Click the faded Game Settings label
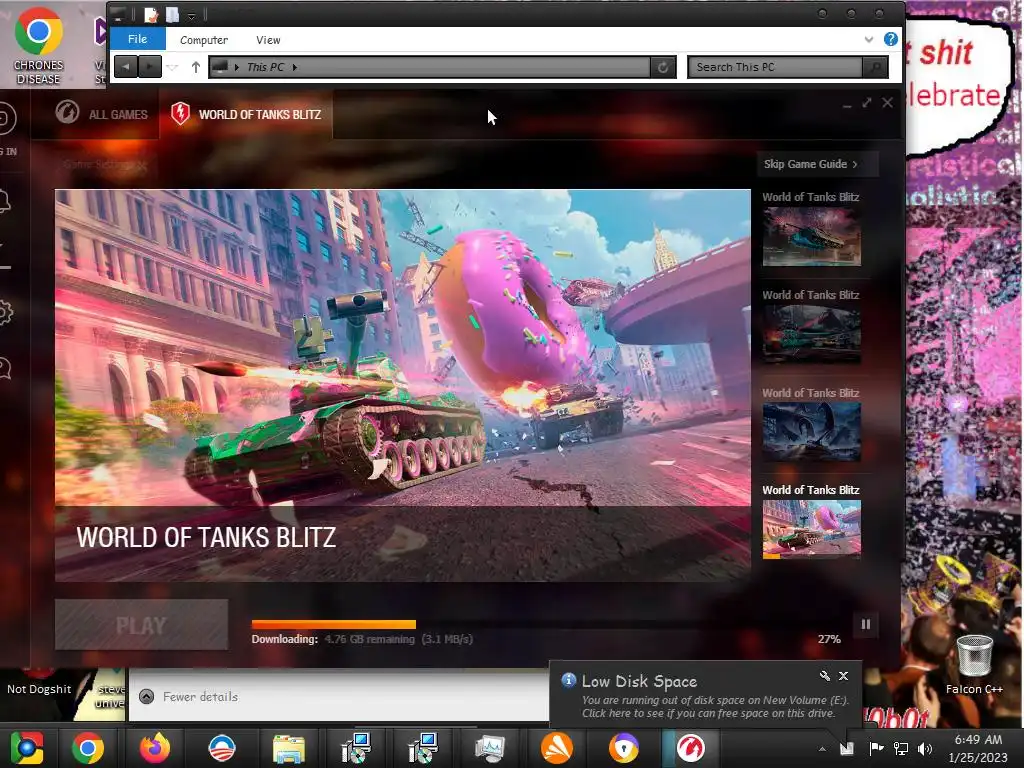This screenshot has height=768, width=1024. pyautogui.click(x=104, y=164)
